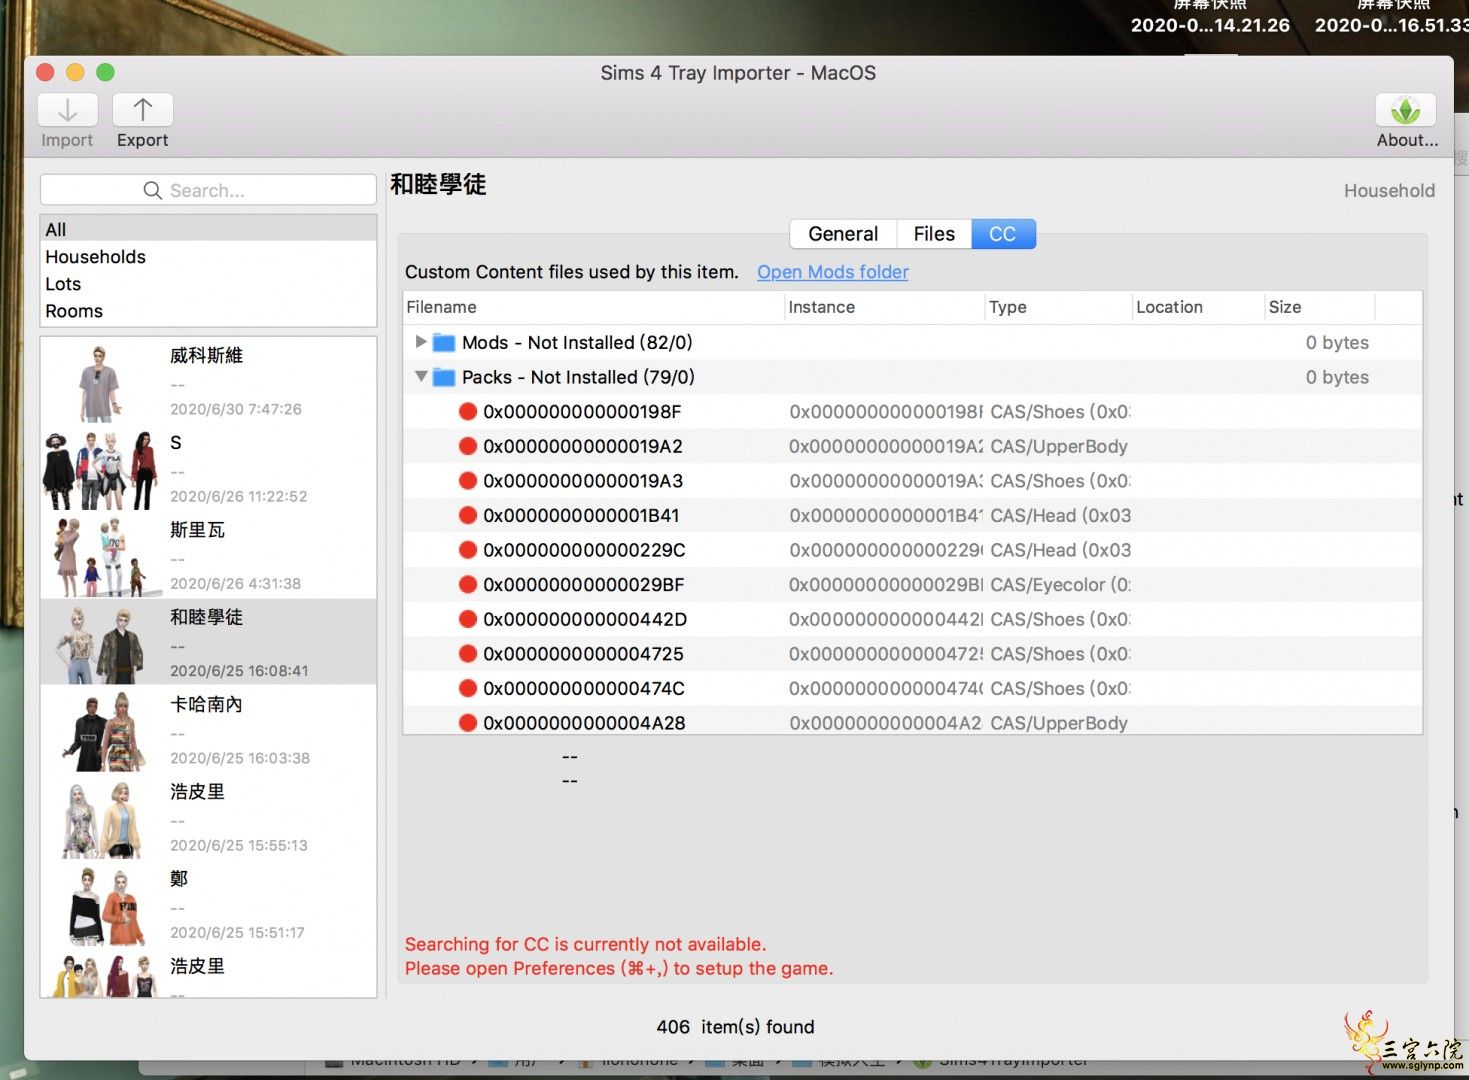Image resolution: width=1469 pixels, height=1080 pixels.
Task: Click the Packs folder icon
Action: point(444,378)
